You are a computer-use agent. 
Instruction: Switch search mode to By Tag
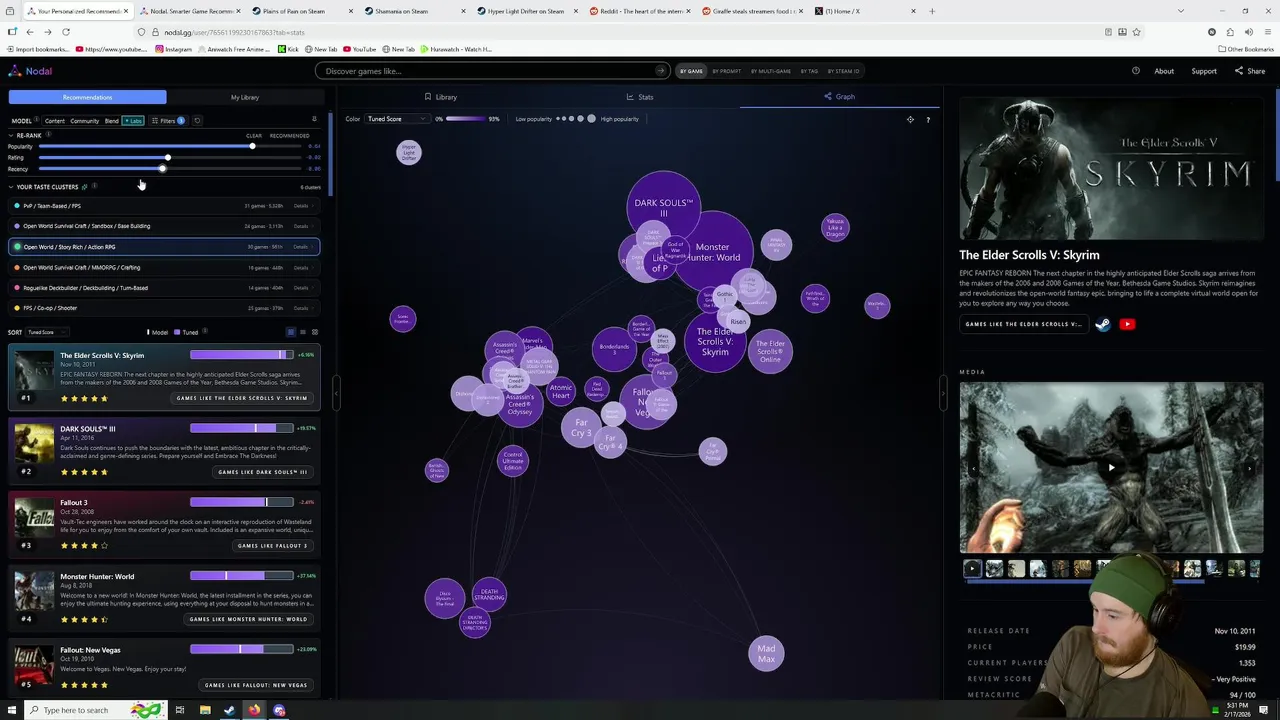(x=809, y=71)
